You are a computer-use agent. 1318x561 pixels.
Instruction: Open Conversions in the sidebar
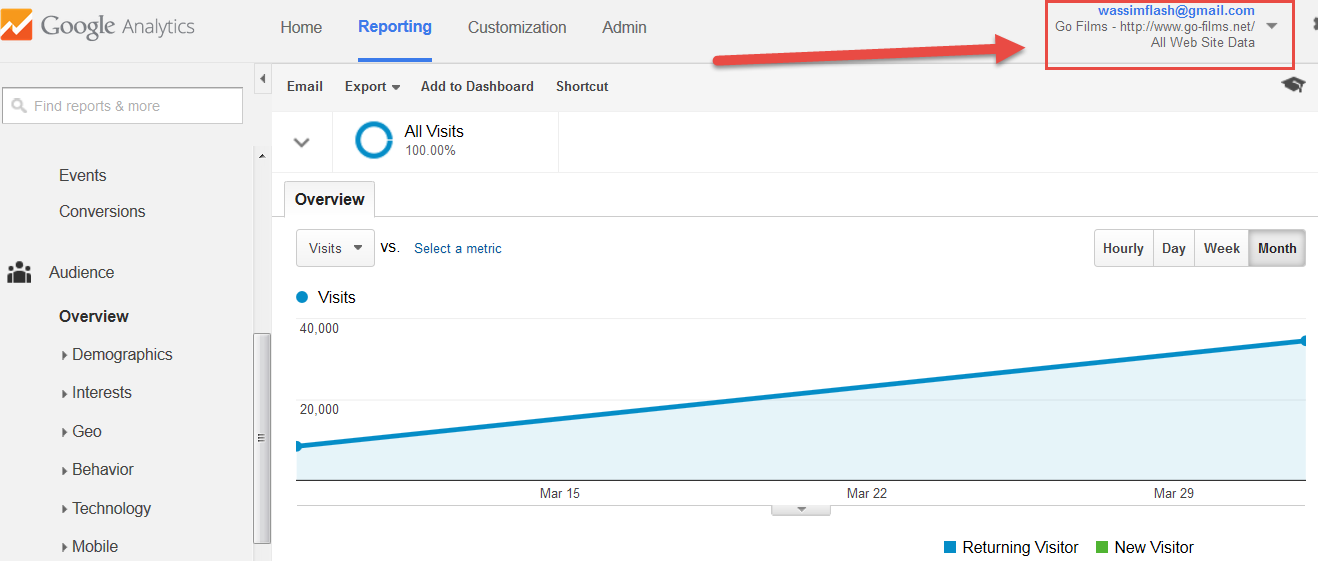tap(102, 212)
